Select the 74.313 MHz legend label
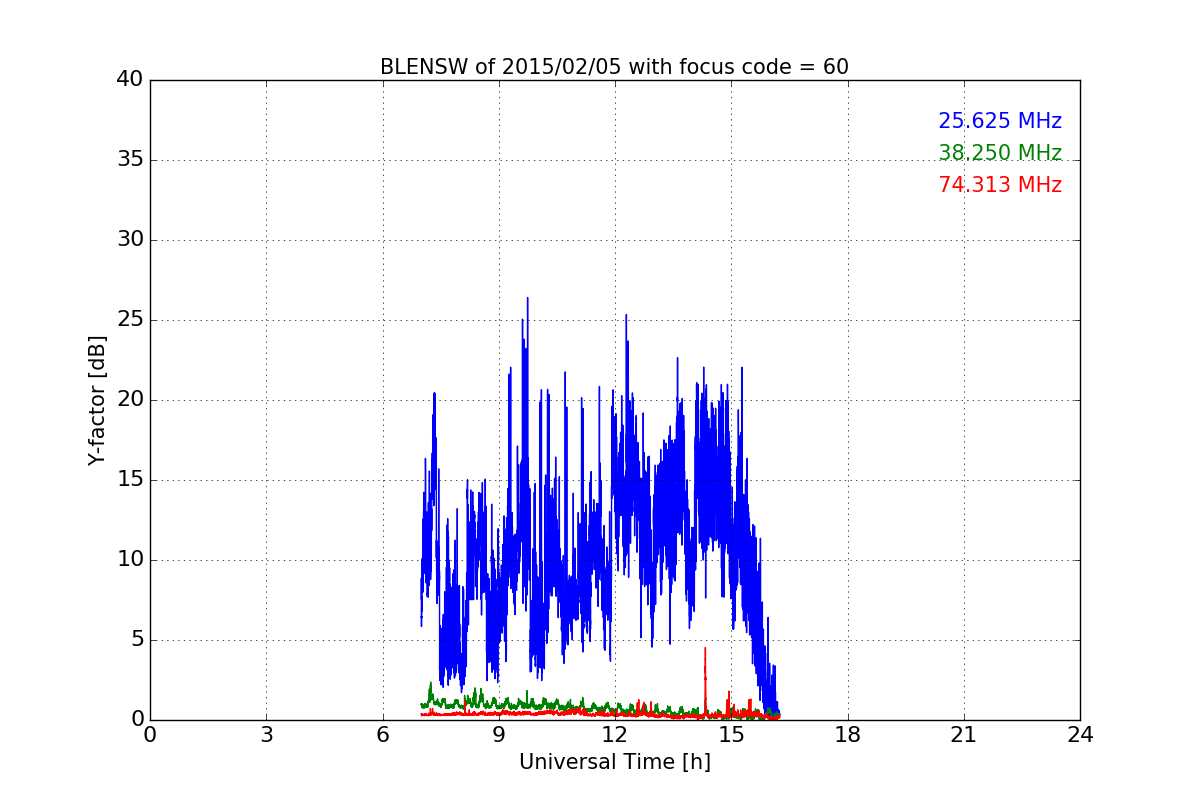 click(x=1000, y=185)
